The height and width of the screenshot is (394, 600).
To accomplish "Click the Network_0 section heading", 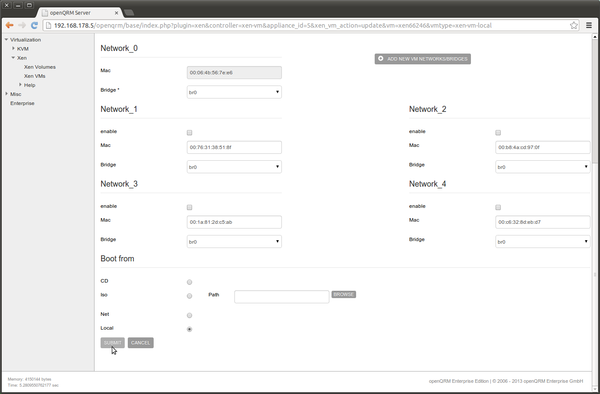I will pos(119,48).
